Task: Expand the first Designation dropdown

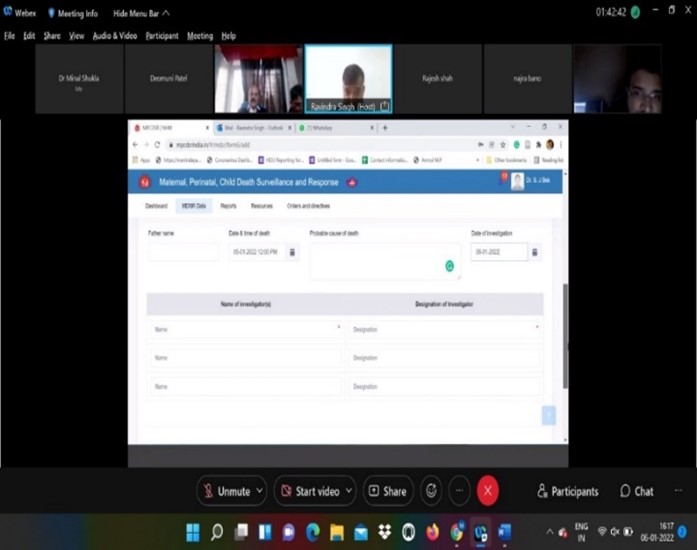Action: click(537, 327)
